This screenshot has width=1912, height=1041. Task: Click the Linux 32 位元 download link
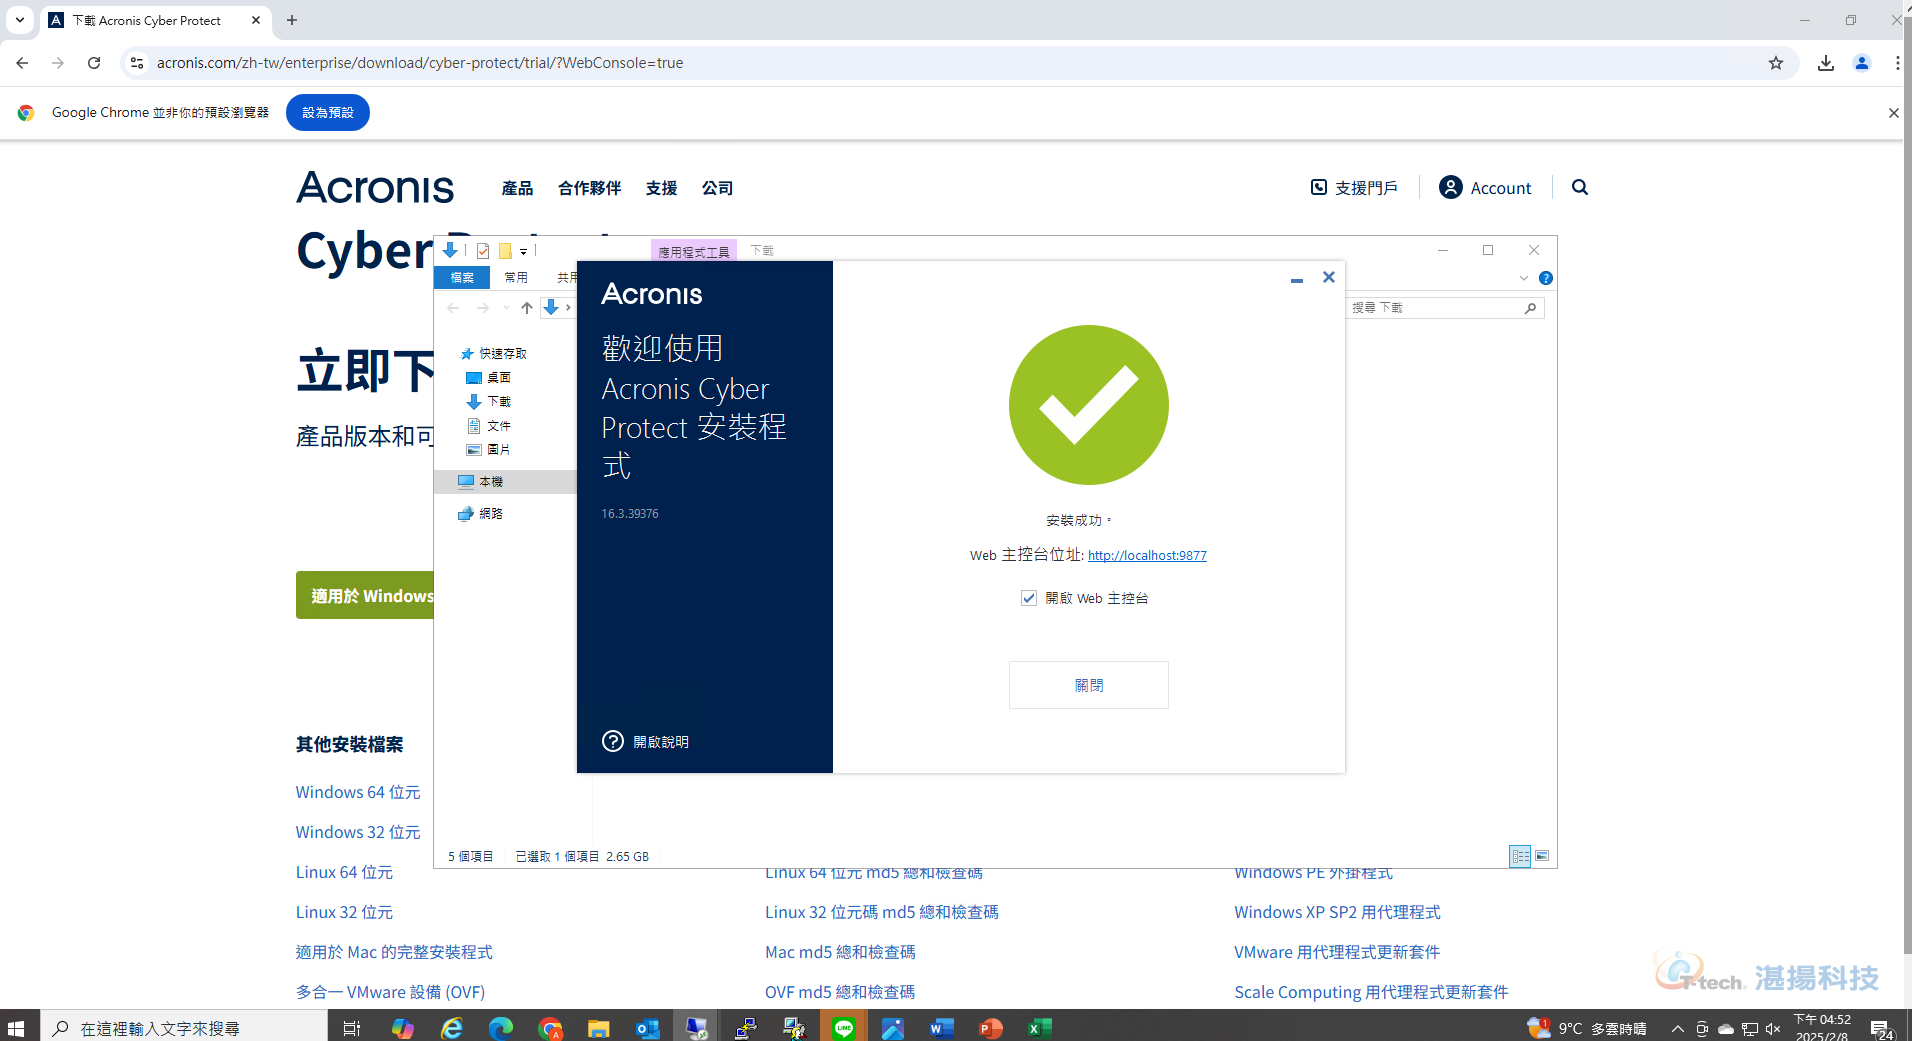[x=344, y=912]
